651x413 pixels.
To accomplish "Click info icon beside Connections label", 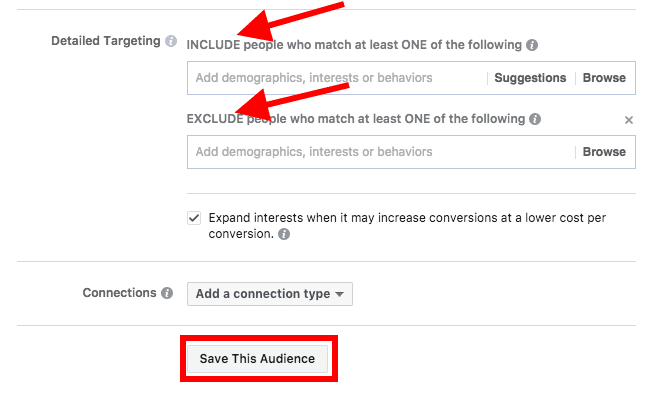I will click(168, 293).
